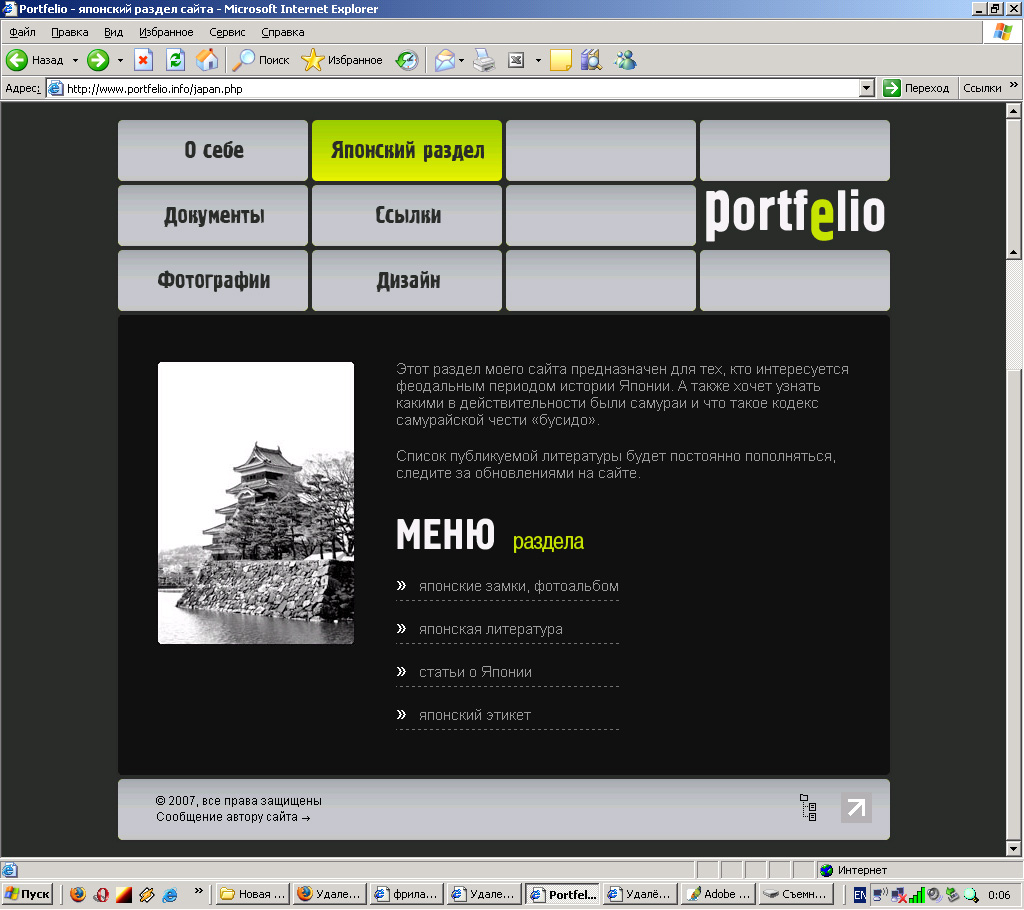
Task: Follow the 'японская литература' link
Action: pos(490,629)
